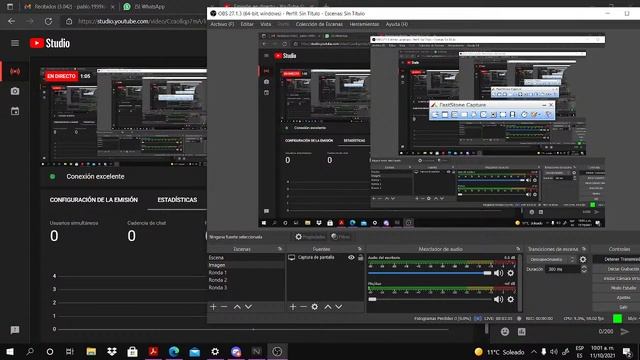Open Windows Start menu

click(x=10, y=351)
